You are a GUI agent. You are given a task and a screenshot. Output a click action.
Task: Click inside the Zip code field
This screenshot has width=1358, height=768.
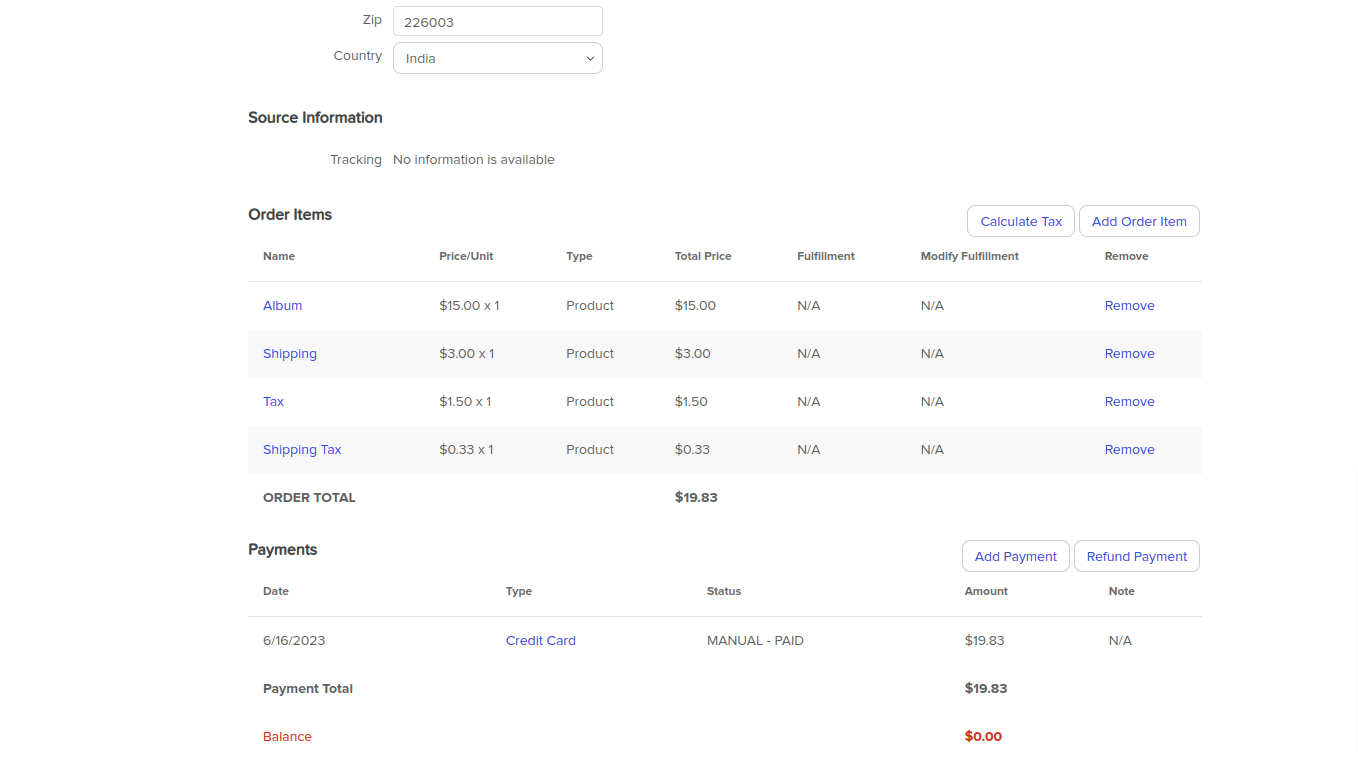[497, 21]
